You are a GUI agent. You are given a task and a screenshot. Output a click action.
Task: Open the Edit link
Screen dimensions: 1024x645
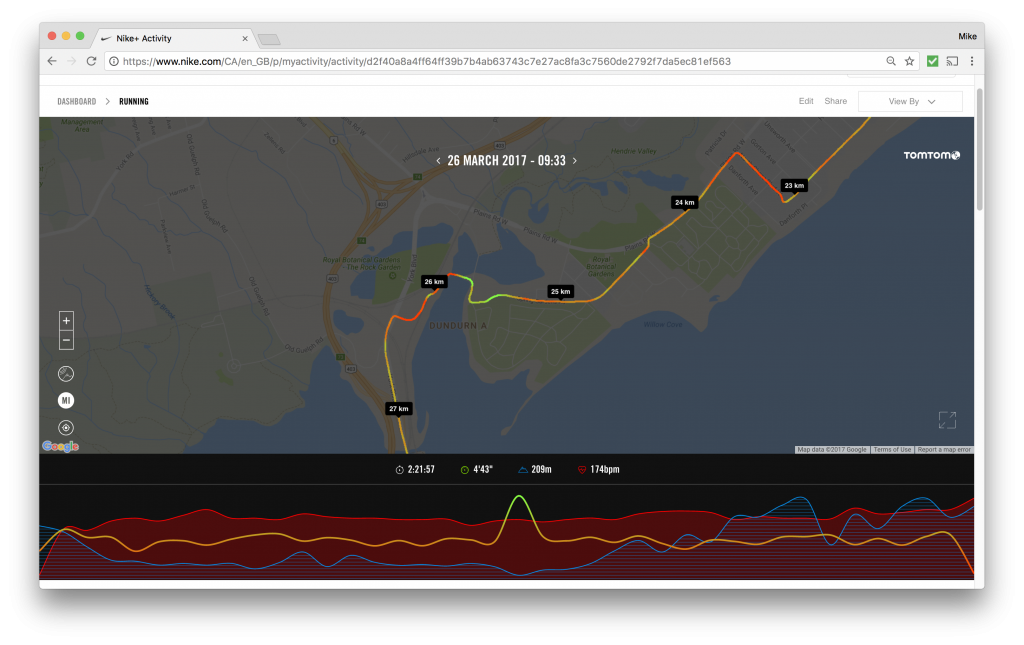pyautogui.click(x=806, y=101)
